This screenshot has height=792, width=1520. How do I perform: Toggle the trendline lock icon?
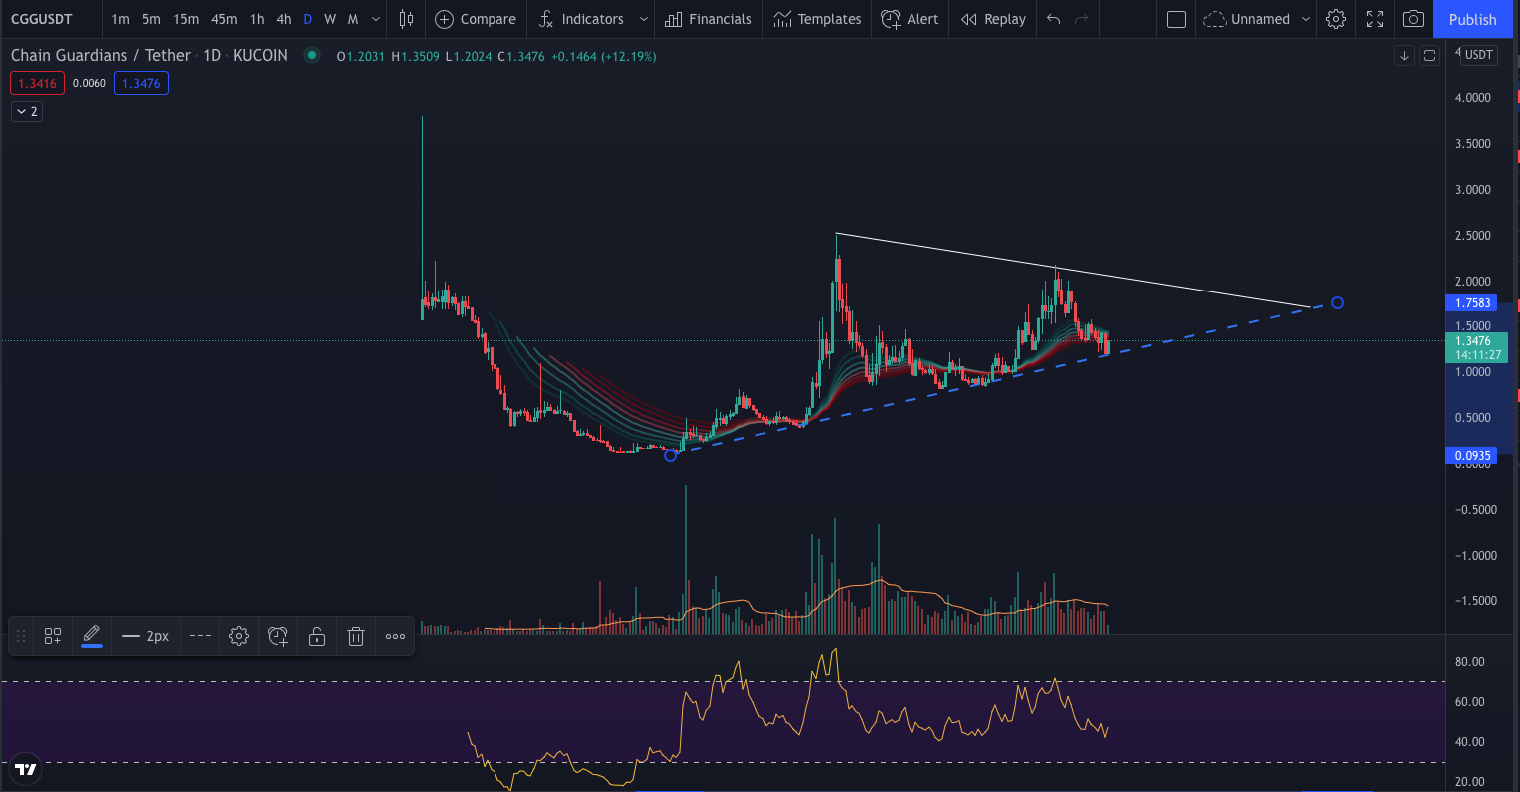317,636
